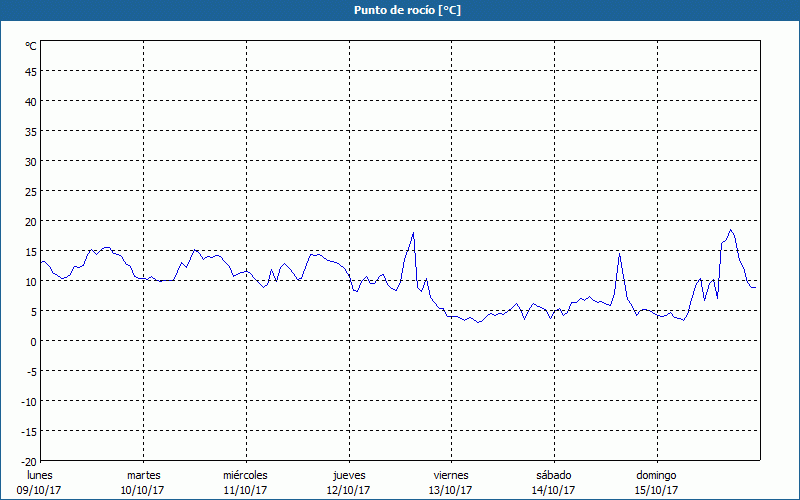Viewport: 800px width, 500px height.
Task: Click the chart title Punto de rocío
Action: (400, 10)
